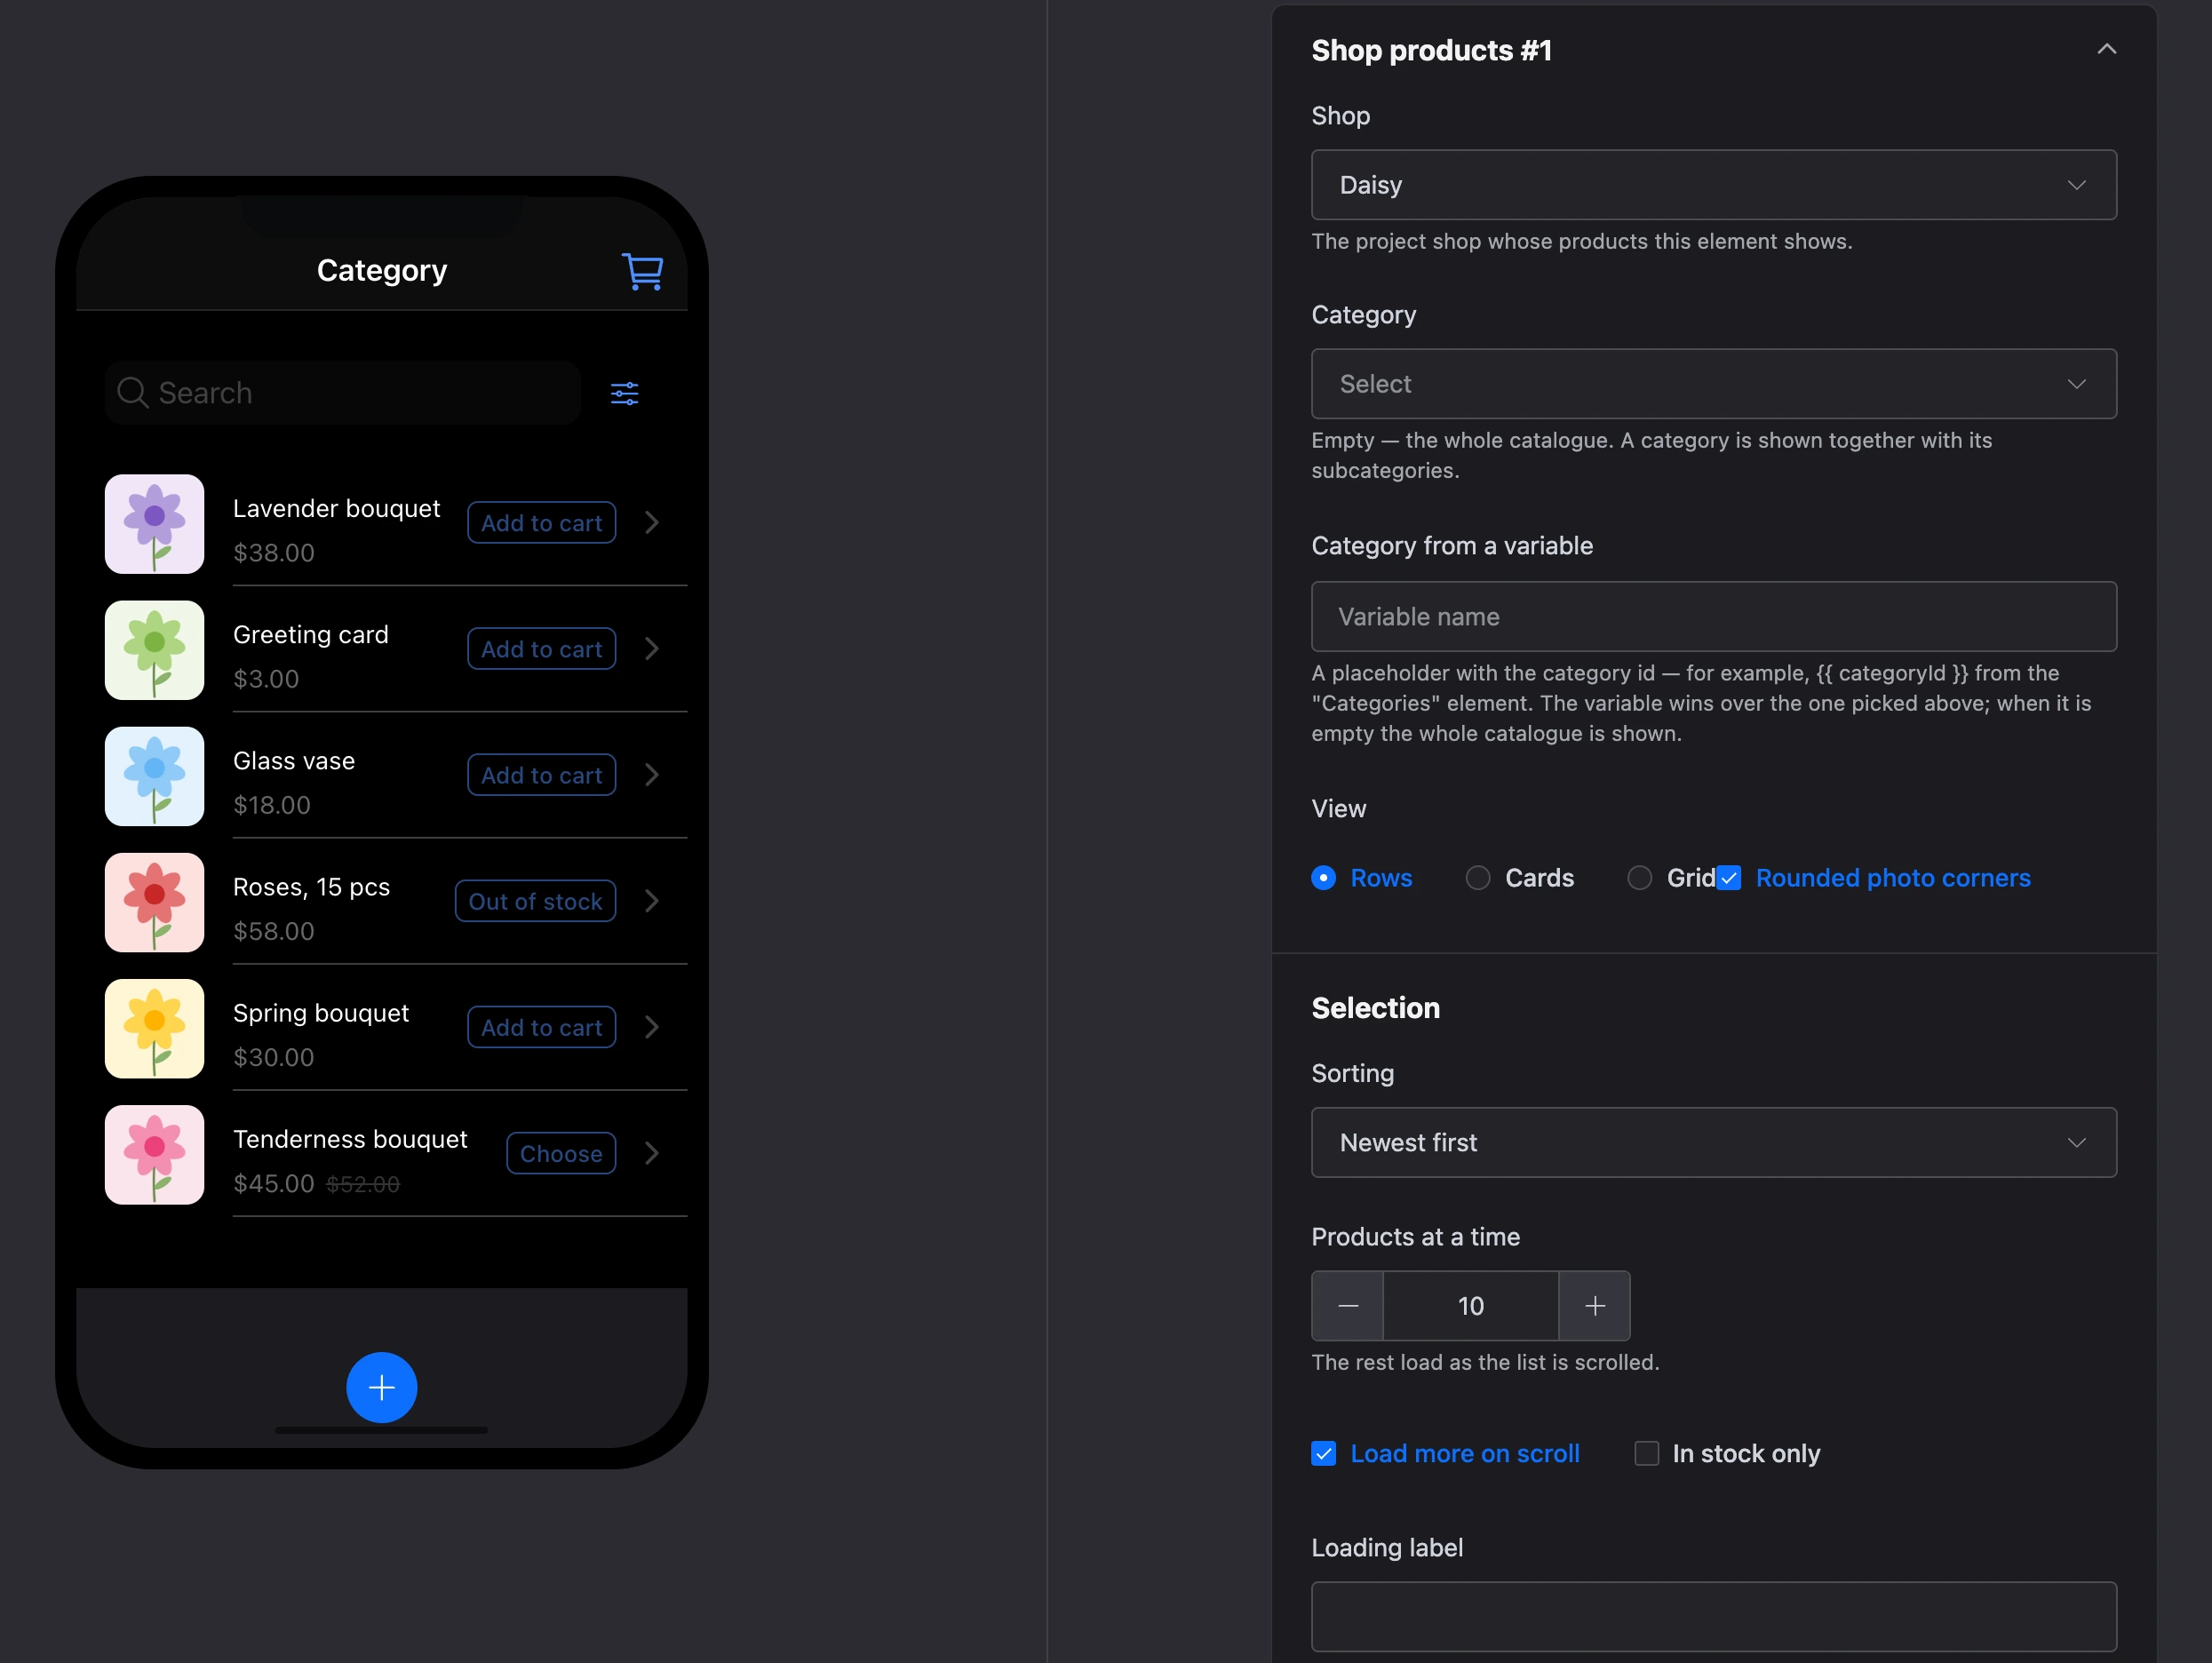
Task: Click the Glass vase product name
Action: pos(293,760)
